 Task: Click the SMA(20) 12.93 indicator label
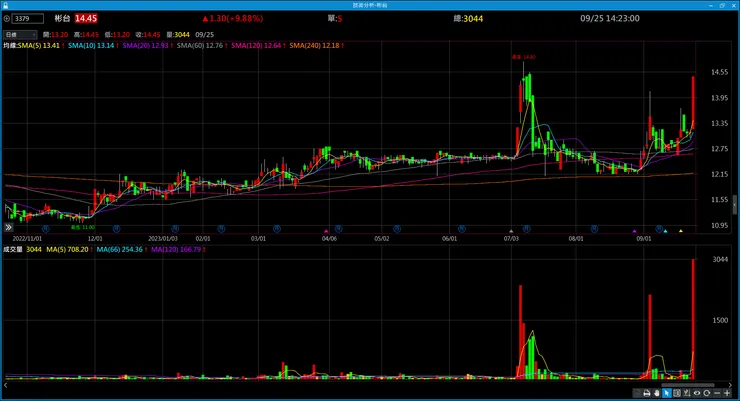[x=147, y=46]
